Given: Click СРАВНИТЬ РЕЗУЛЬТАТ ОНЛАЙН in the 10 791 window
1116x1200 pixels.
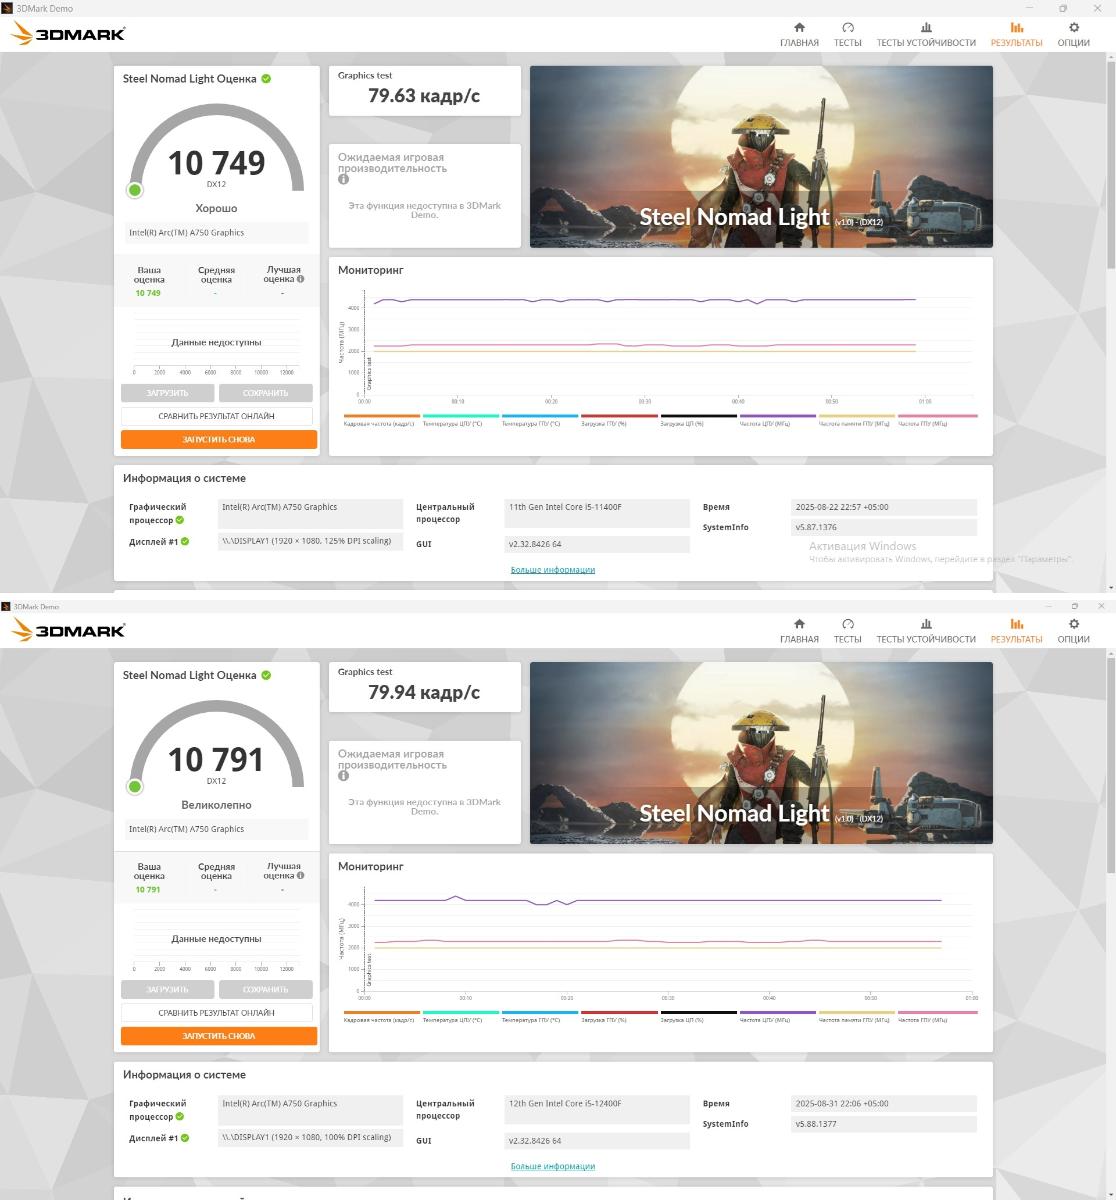Looking at the screenshot, I should pyautogui.click(x=217, y=1012).
